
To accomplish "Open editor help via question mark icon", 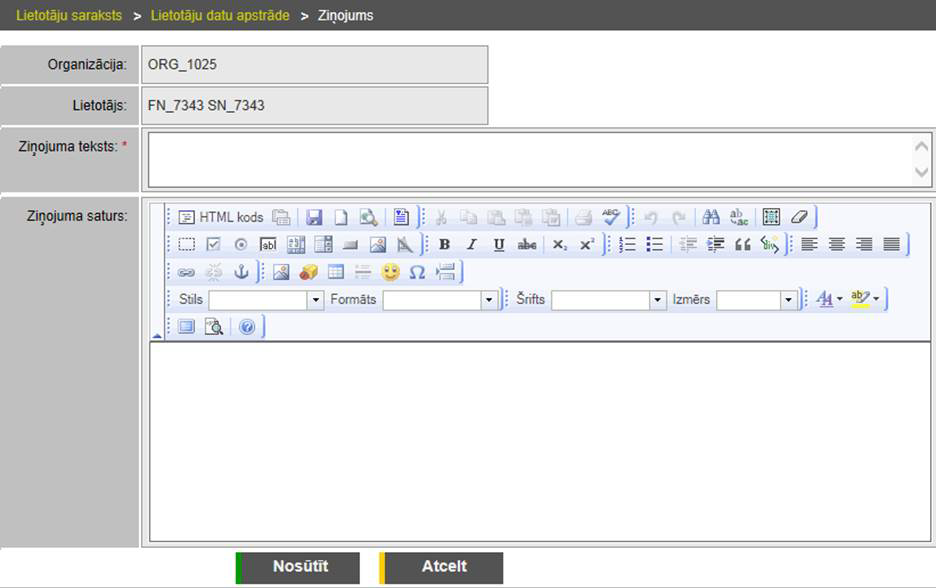I will point(247,327).
